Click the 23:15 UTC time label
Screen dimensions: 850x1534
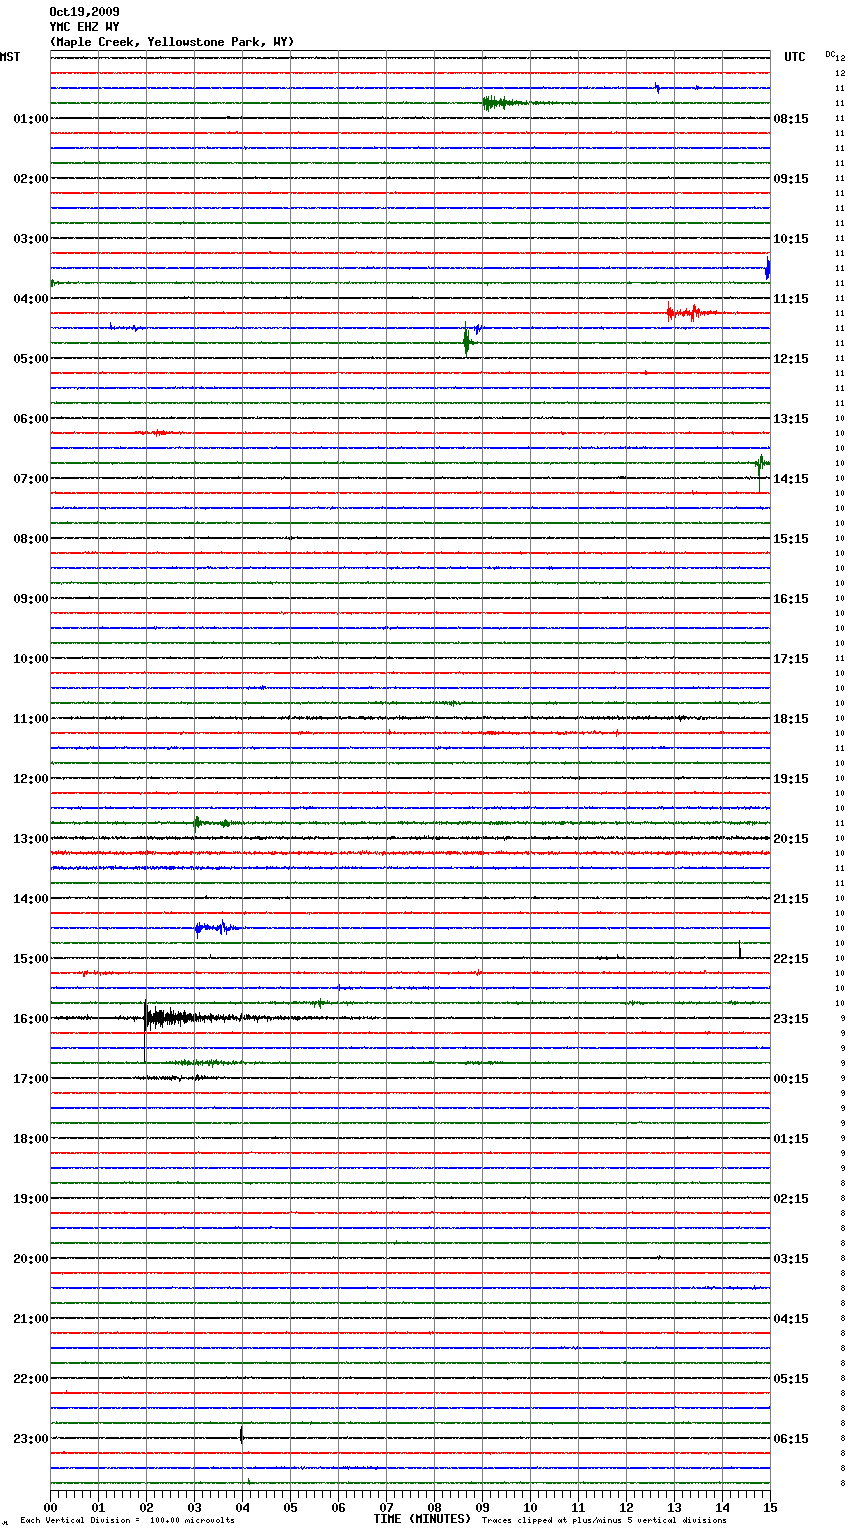791,1019
